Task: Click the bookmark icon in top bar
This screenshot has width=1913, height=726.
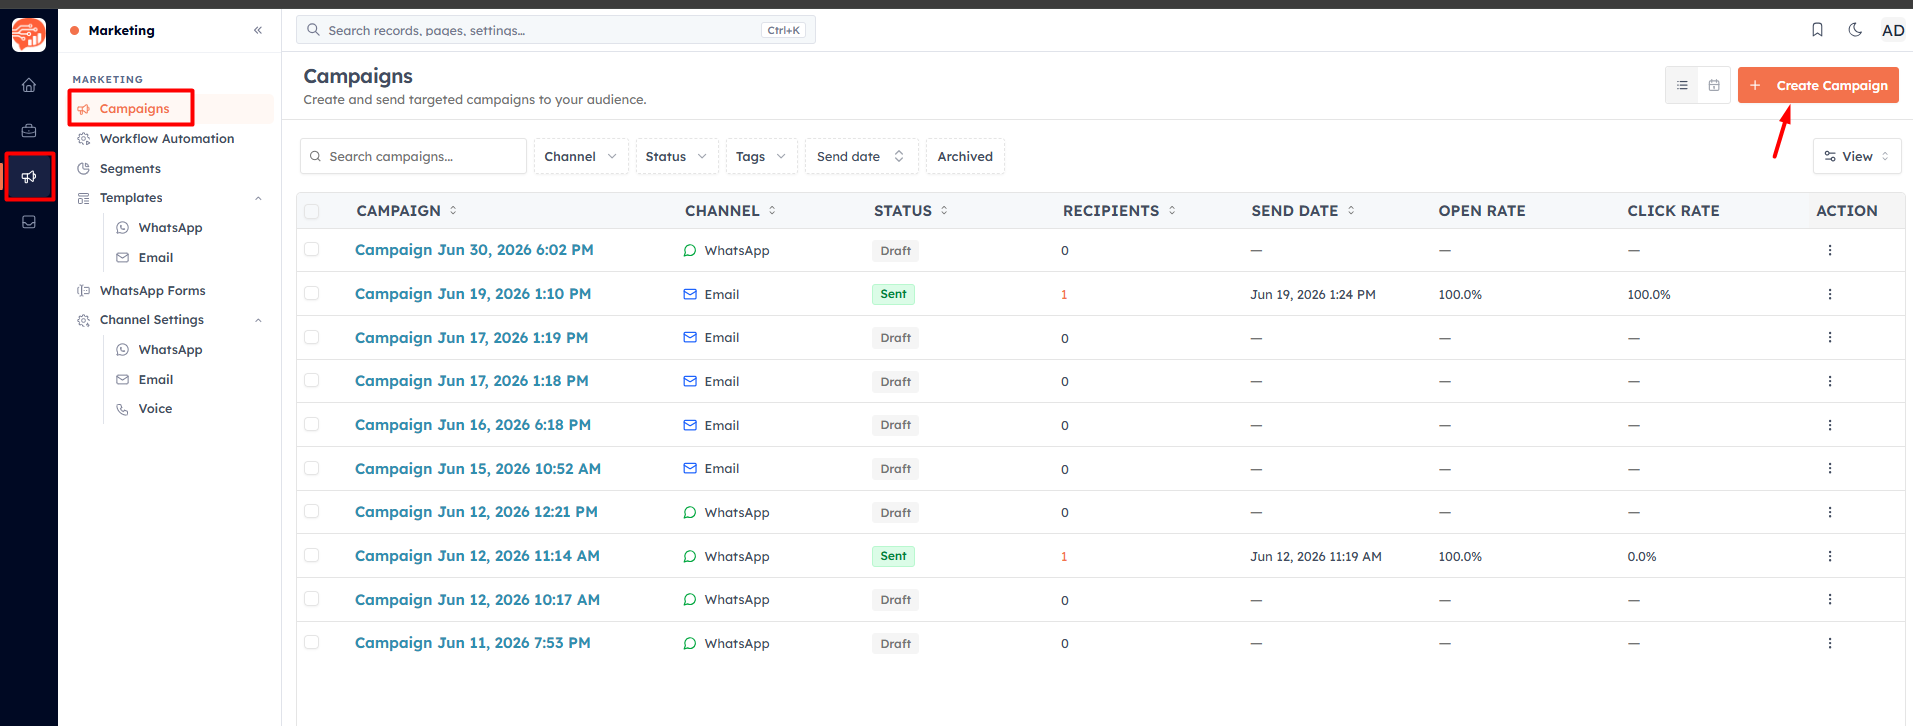Action: (1817, 30)
